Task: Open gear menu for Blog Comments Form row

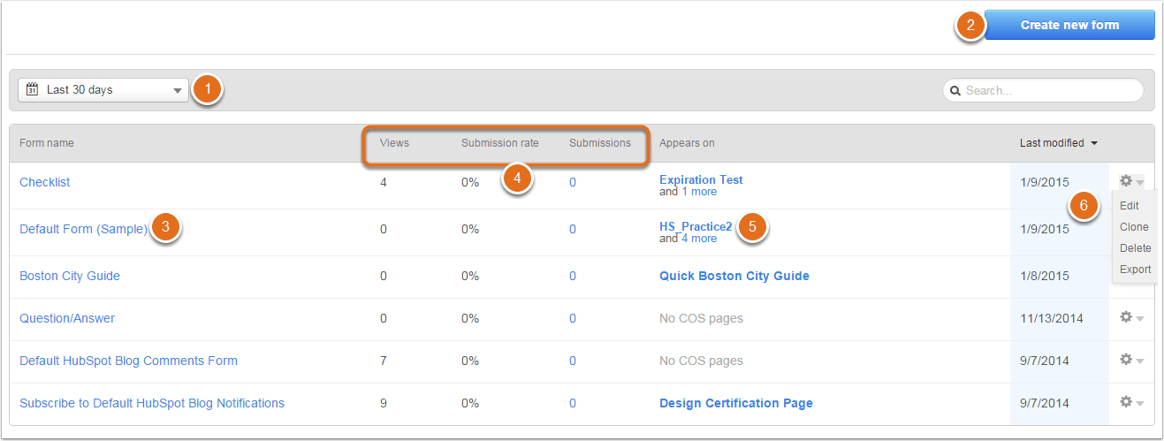Action: pyautogui.click(x=1131, y=360)
